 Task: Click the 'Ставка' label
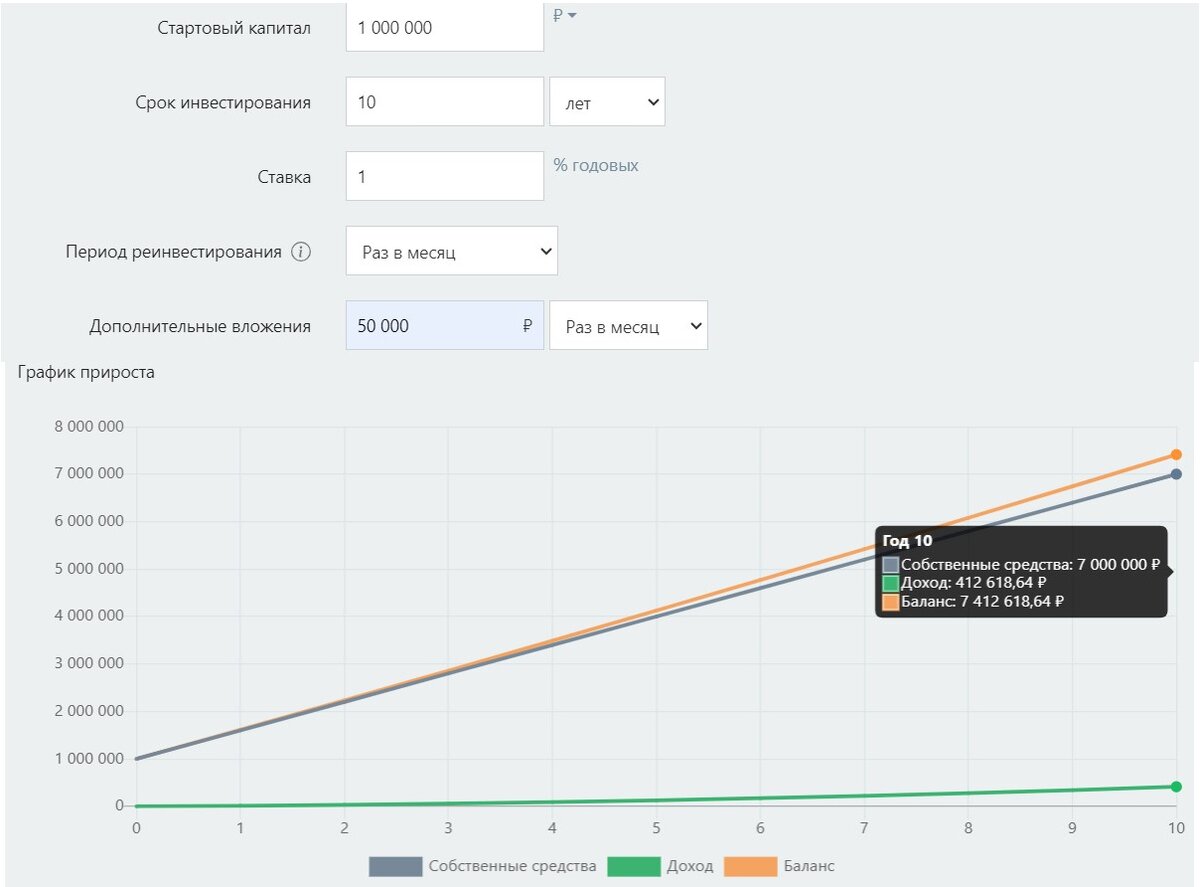[x=284, y=177]
